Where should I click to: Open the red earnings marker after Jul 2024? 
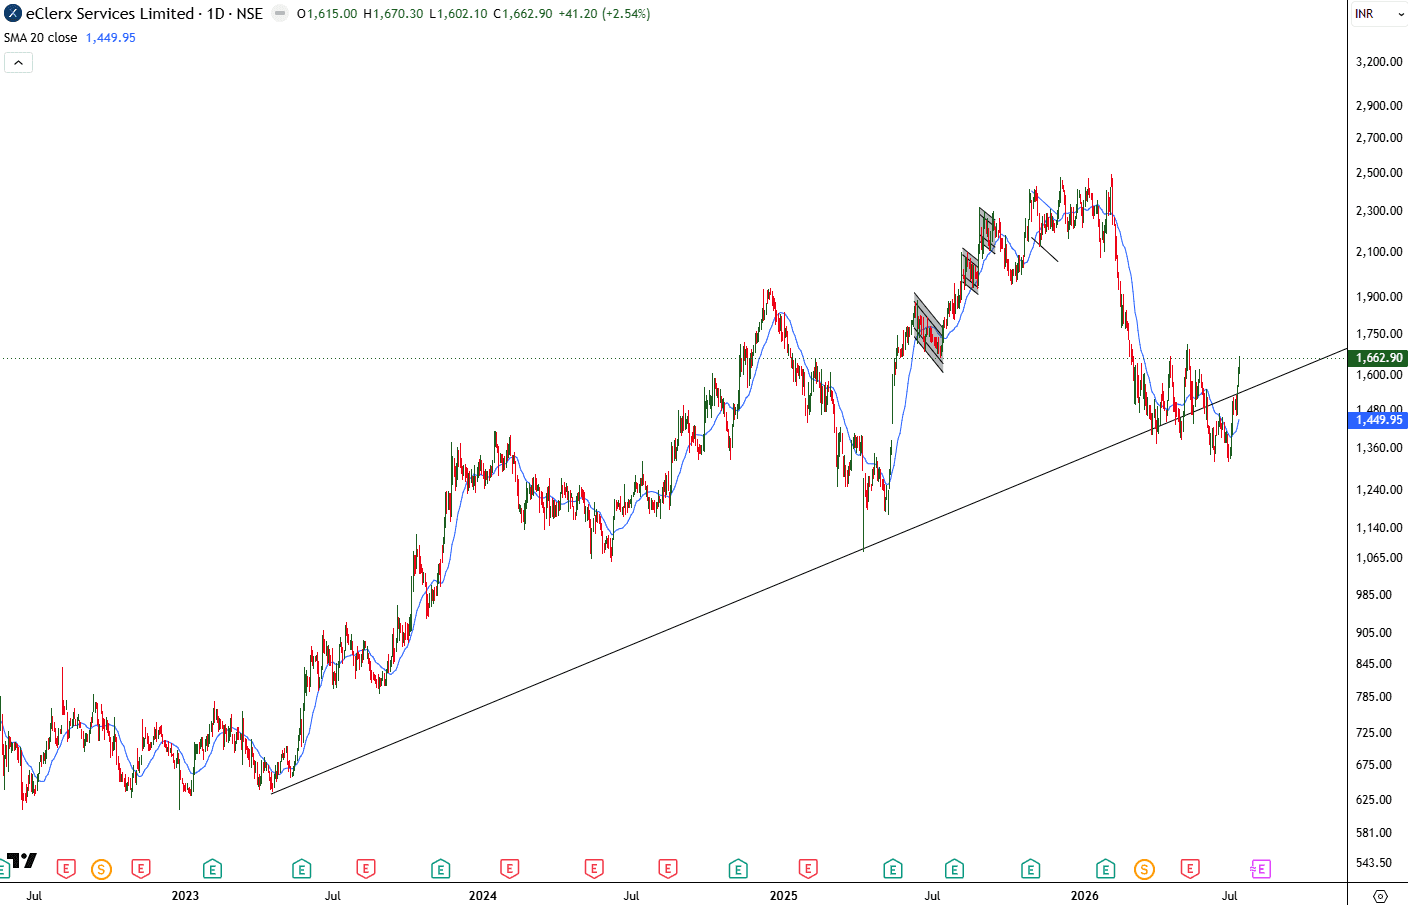668,869
